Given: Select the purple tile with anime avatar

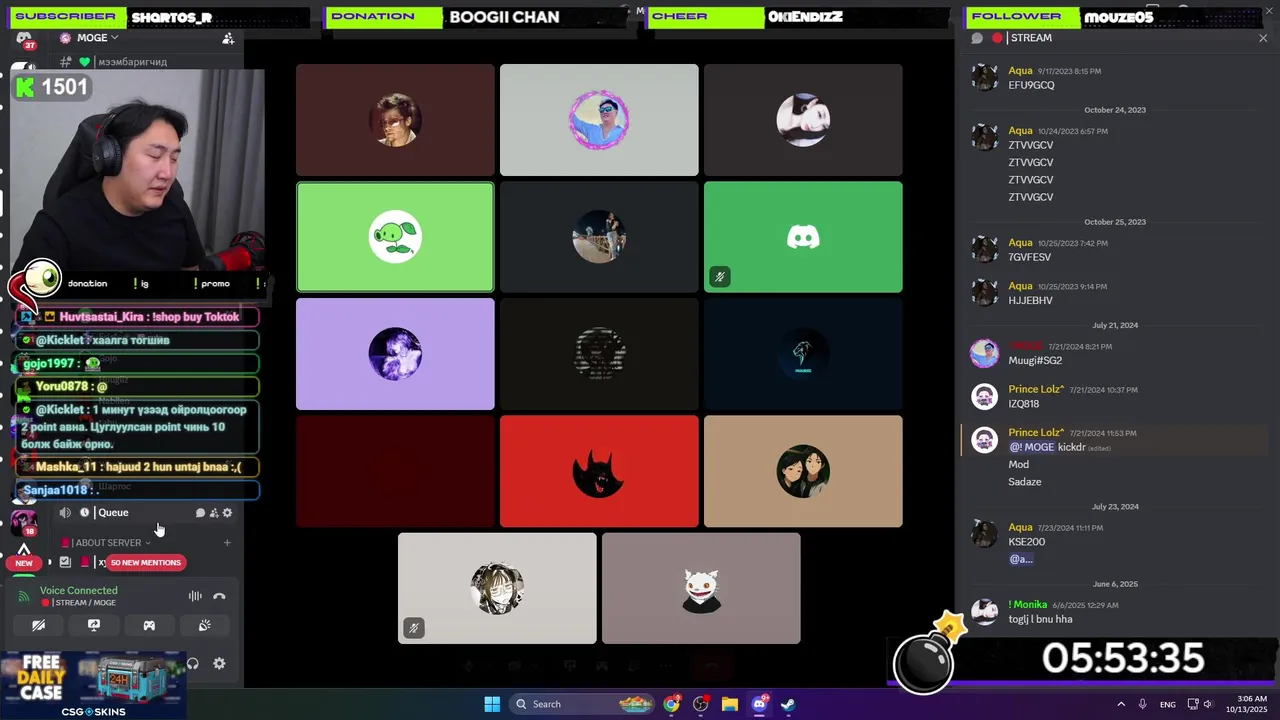Looking at the screenshot, I should [395, 354].
